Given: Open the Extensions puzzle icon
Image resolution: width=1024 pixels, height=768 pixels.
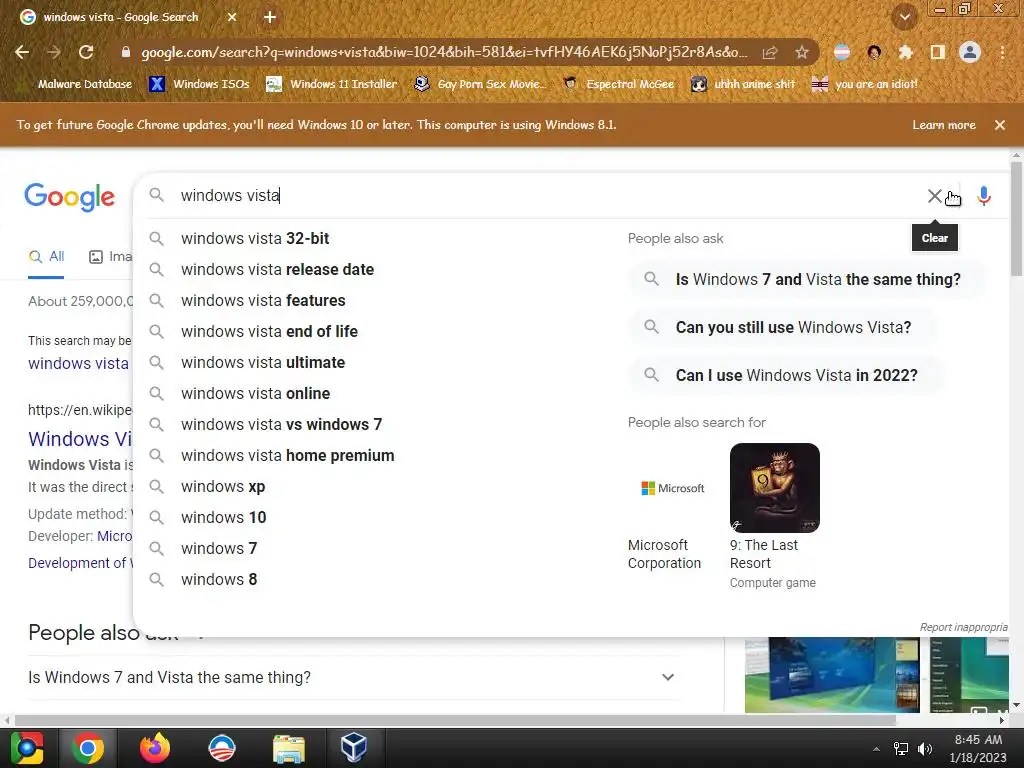Looking at the screenshot, I should (x=905, y=52).
